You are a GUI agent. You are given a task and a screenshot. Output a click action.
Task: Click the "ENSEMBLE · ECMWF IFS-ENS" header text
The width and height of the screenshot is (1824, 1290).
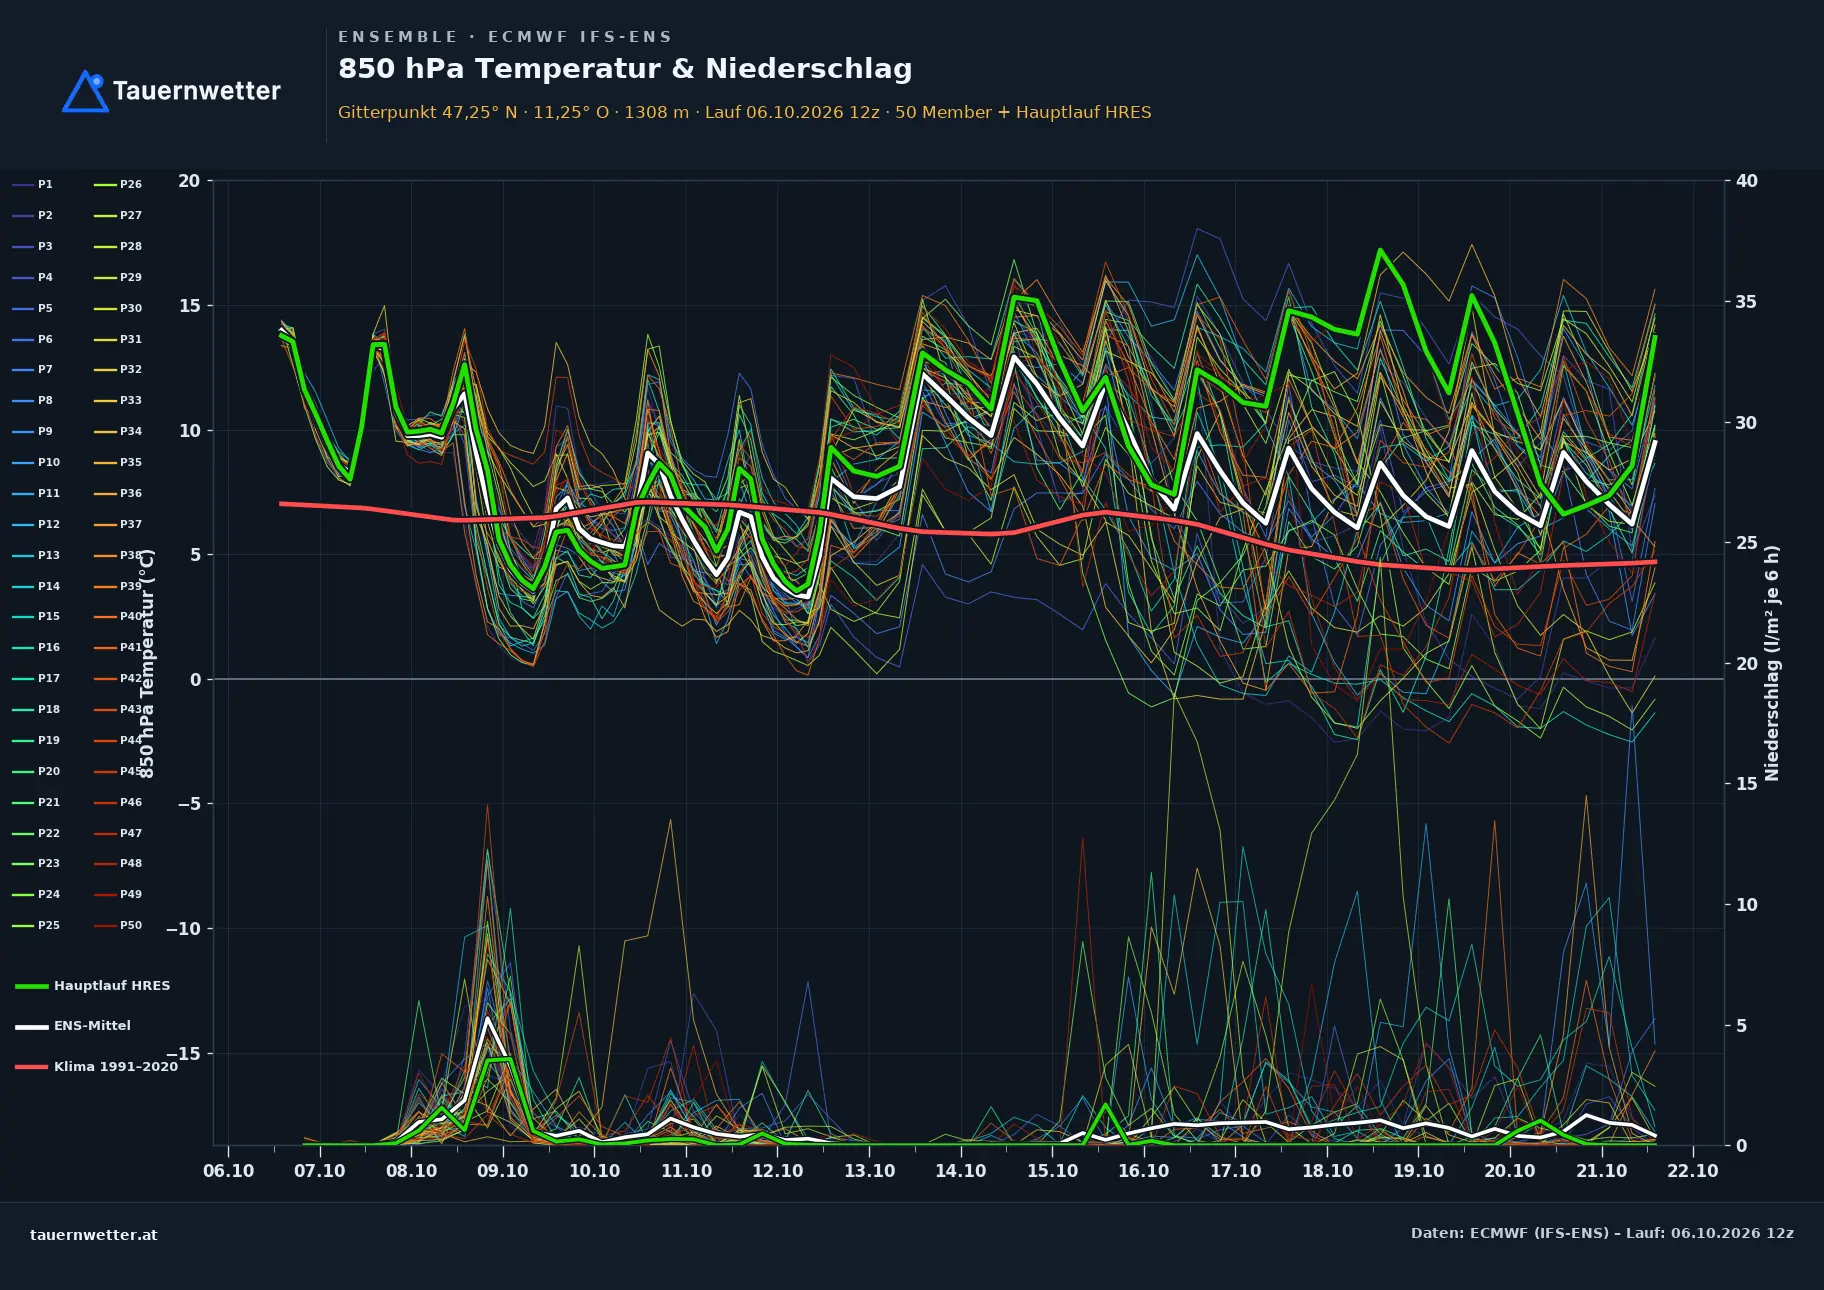pos(505,37)
